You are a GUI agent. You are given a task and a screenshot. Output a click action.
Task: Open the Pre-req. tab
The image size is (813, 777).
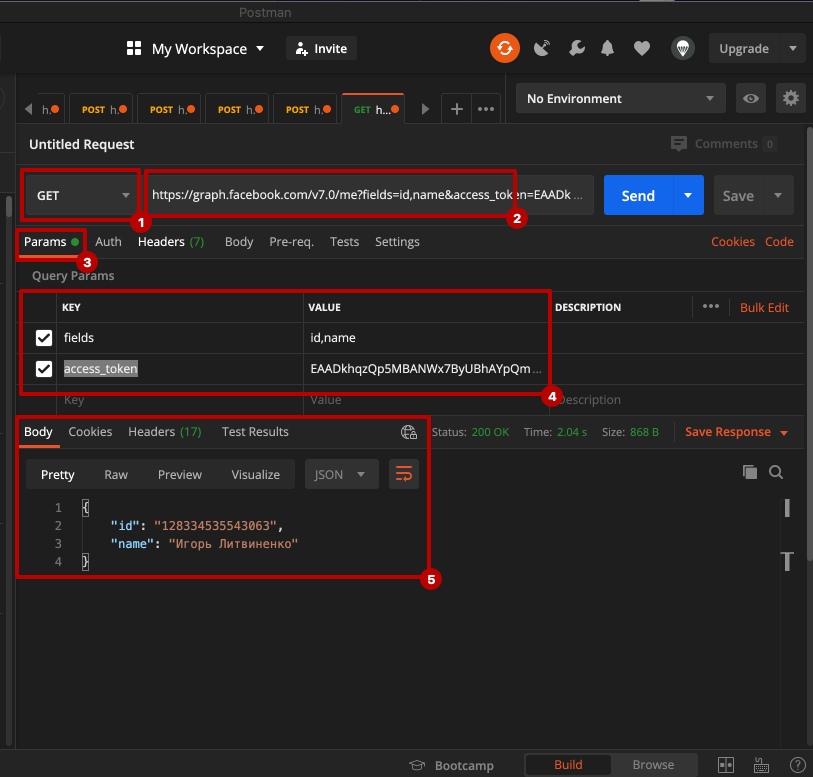291,242
